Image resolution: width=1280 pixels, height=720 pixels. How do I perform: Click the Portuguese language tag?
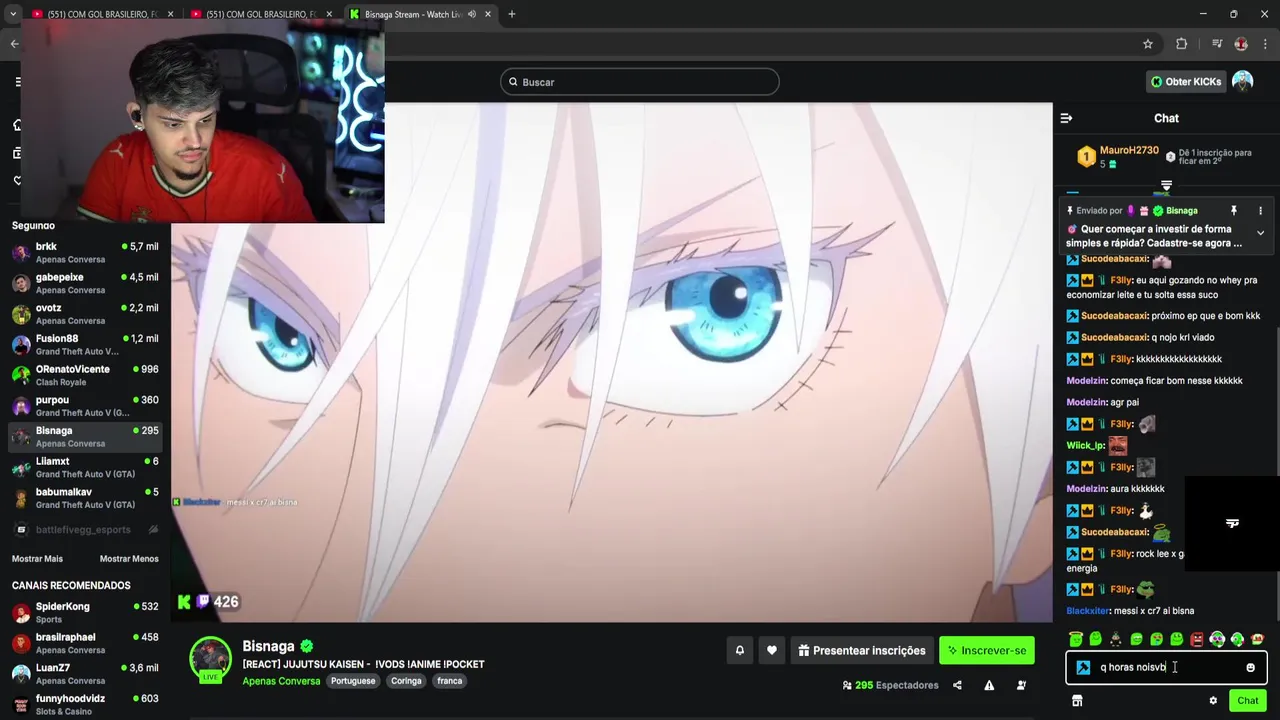tap(354, 681)
